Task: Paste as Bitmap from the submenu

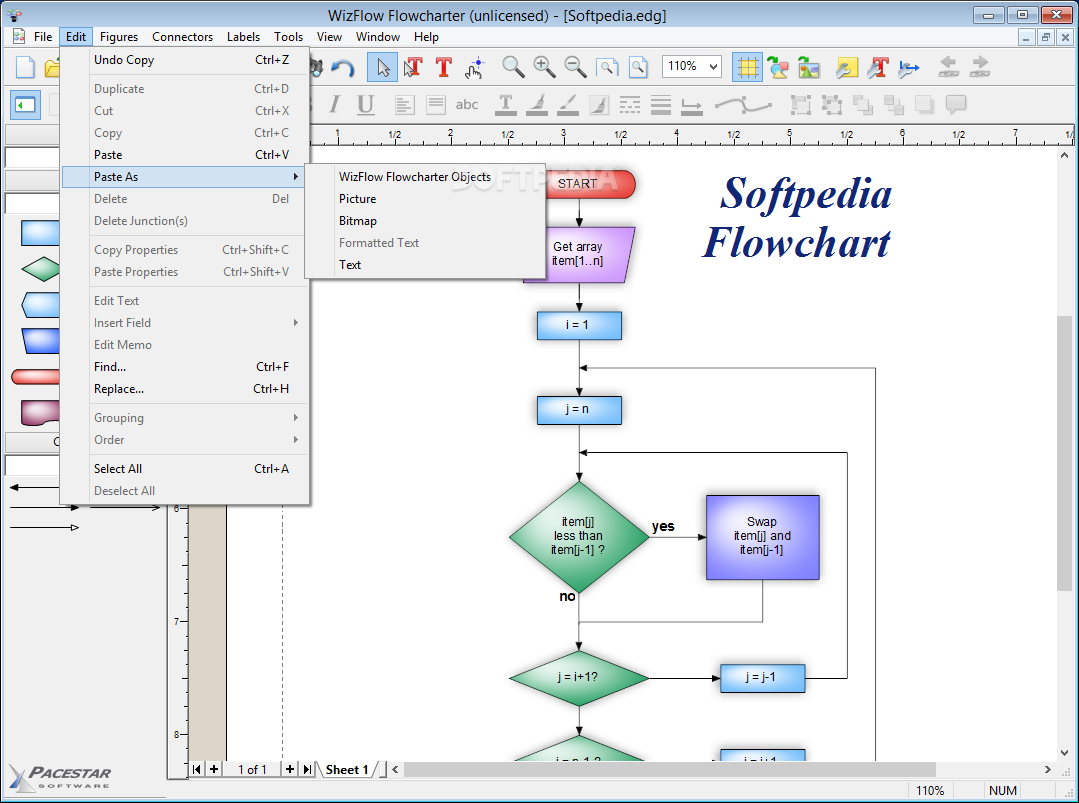Action: 425,221
